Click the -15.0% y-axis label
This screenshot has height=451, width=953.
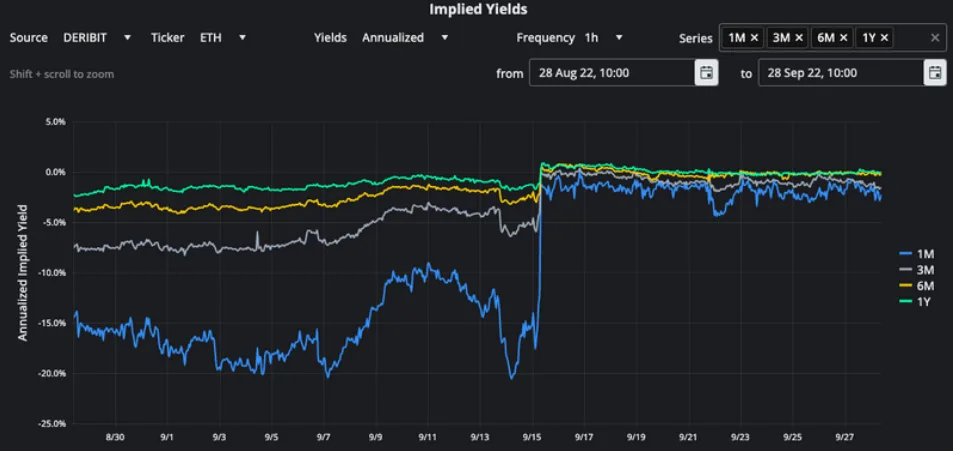(52, 323)
